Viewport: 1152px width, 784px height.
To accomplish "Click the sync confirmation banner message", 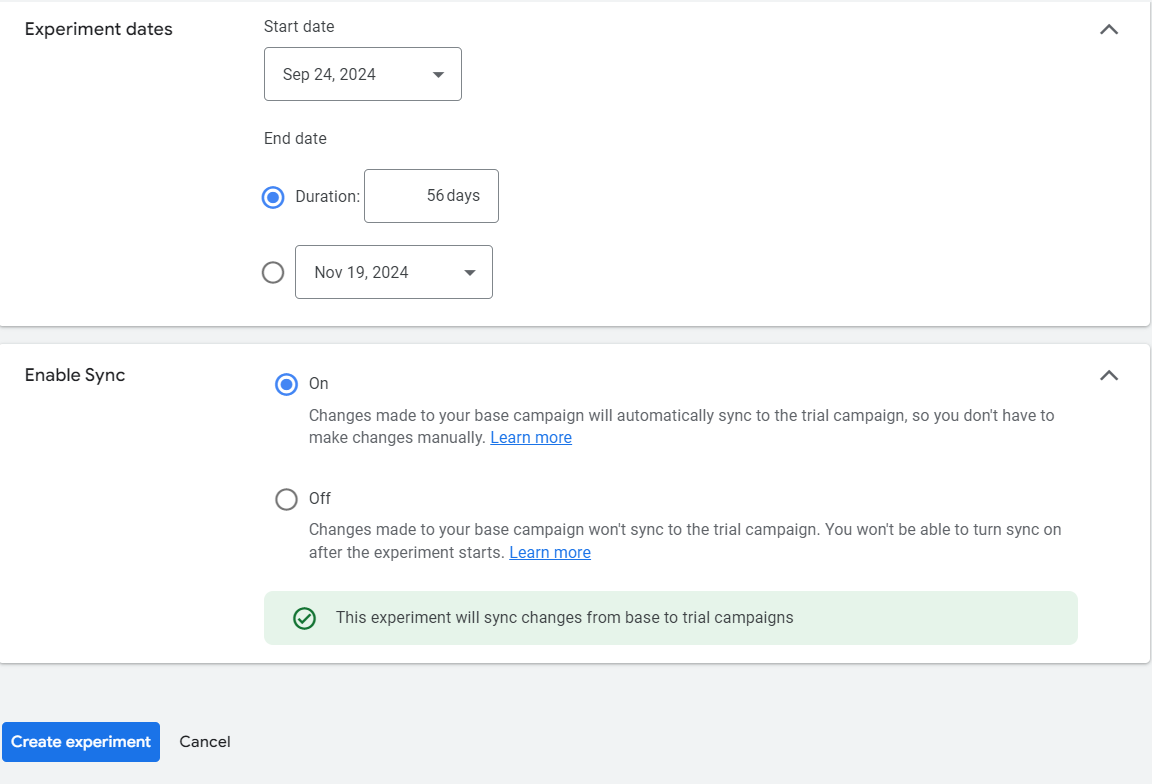I will (564, 618).
